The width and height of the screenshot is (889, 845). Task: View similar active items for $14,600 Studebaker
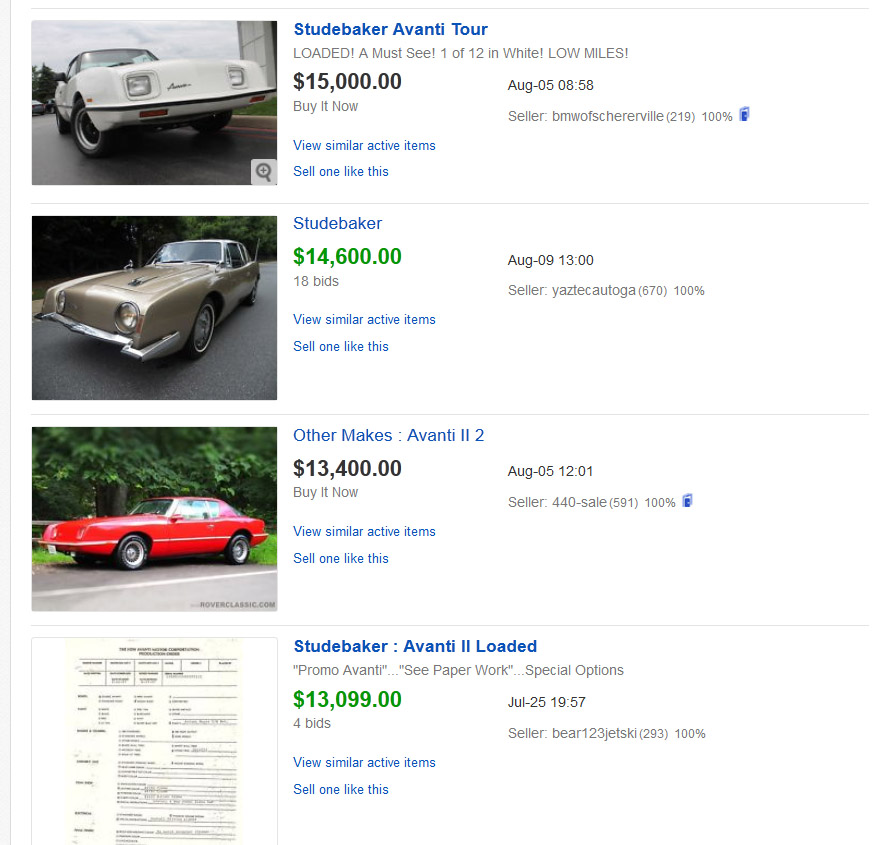pyautogui.click(x=364, y=319)
